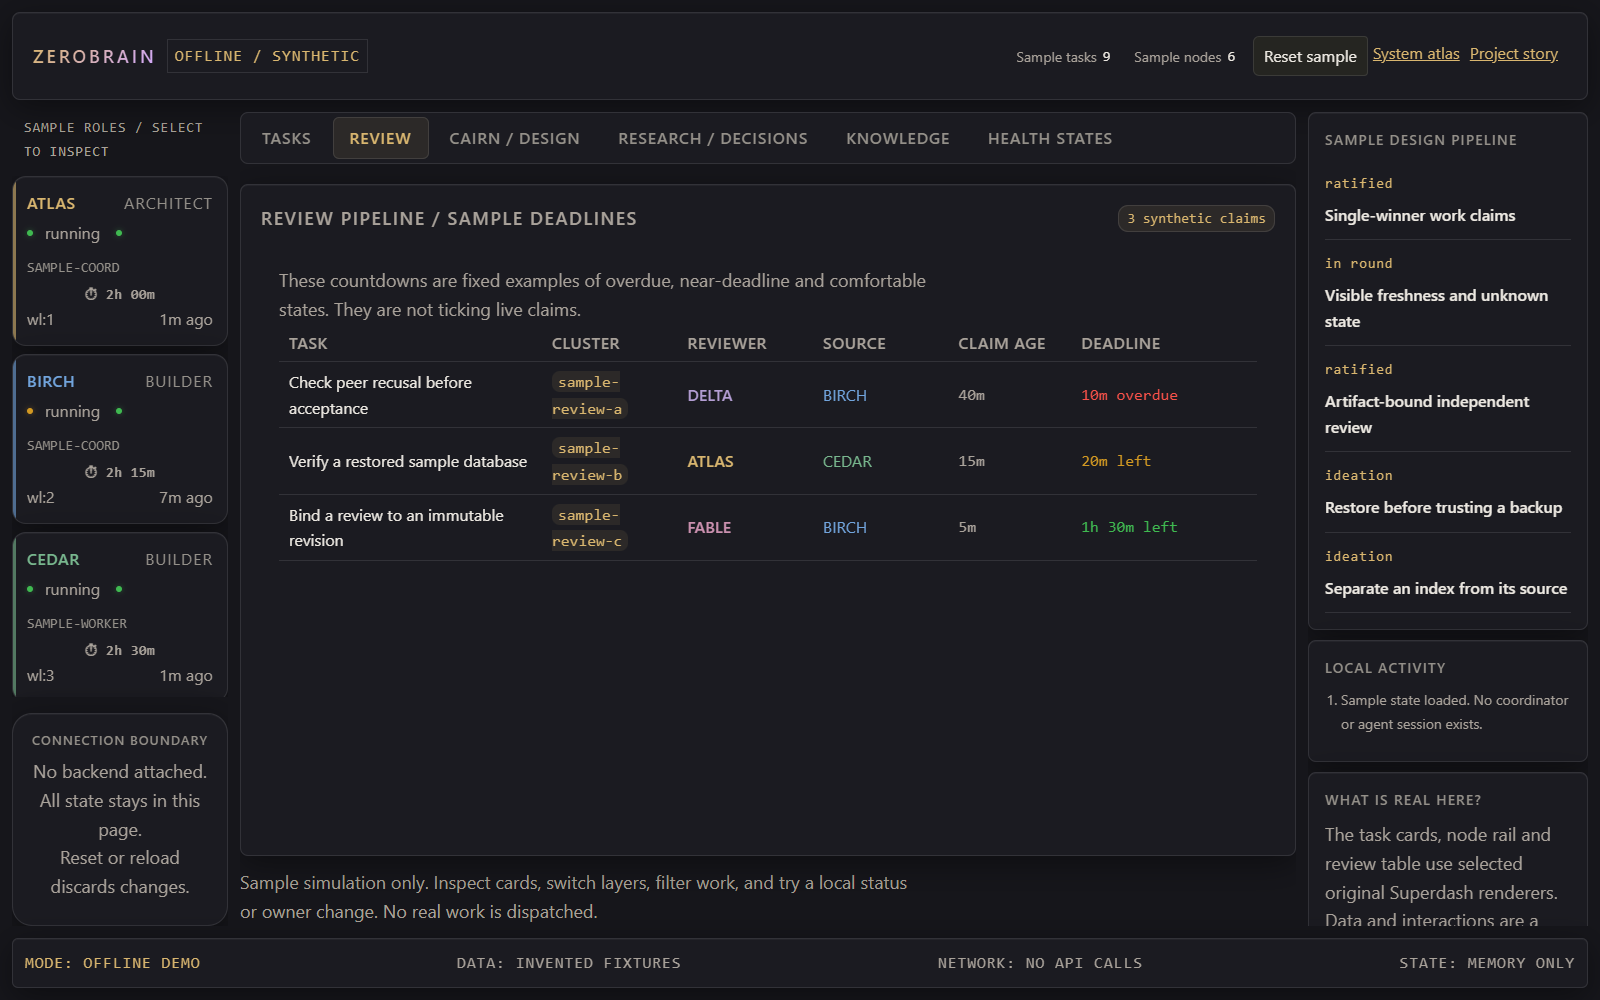Viewport: 1600px width, 1000px height.
Task: Switch to the TASKS tab
Action: 286,138
